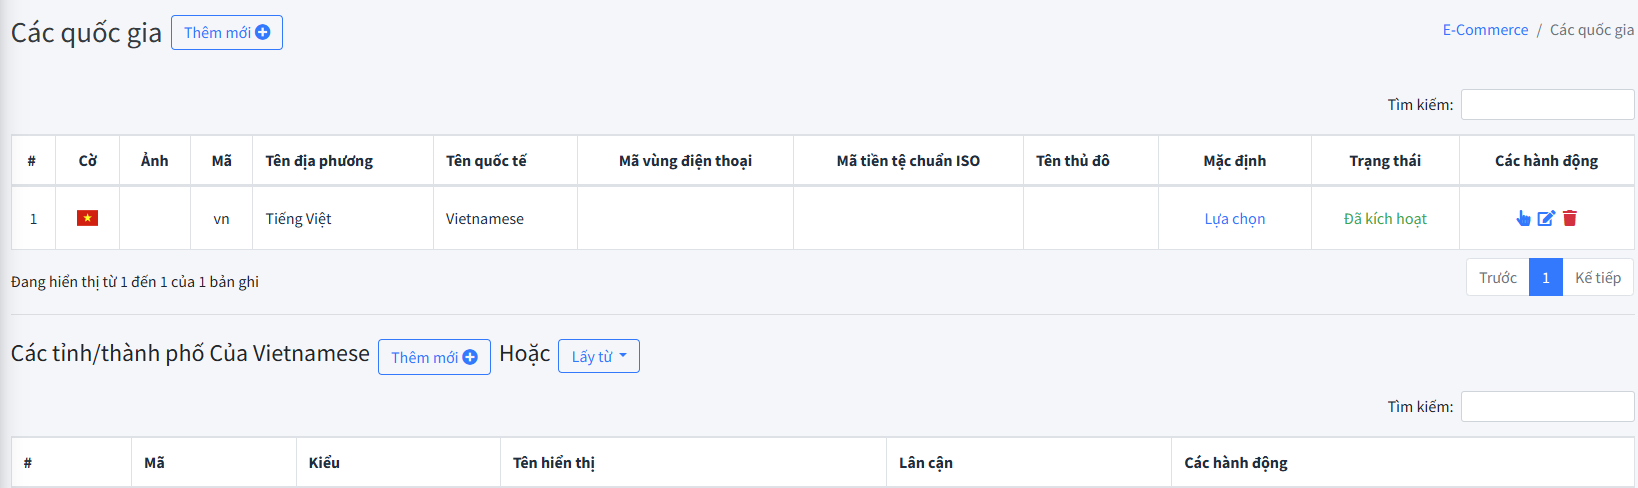This screenshot has height=488, width=1638.
Task: Focus the countries Tìm kiếm search field
Action: [x=1547, y=104]
